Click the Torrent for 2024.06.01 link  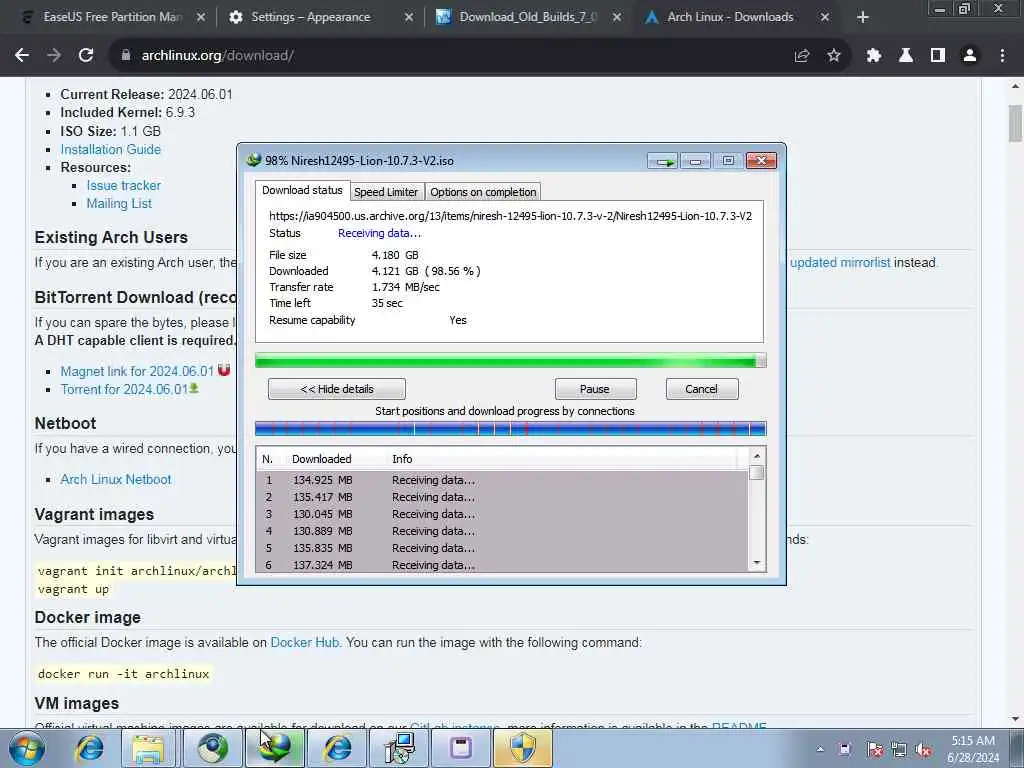[x=124, y=389]
